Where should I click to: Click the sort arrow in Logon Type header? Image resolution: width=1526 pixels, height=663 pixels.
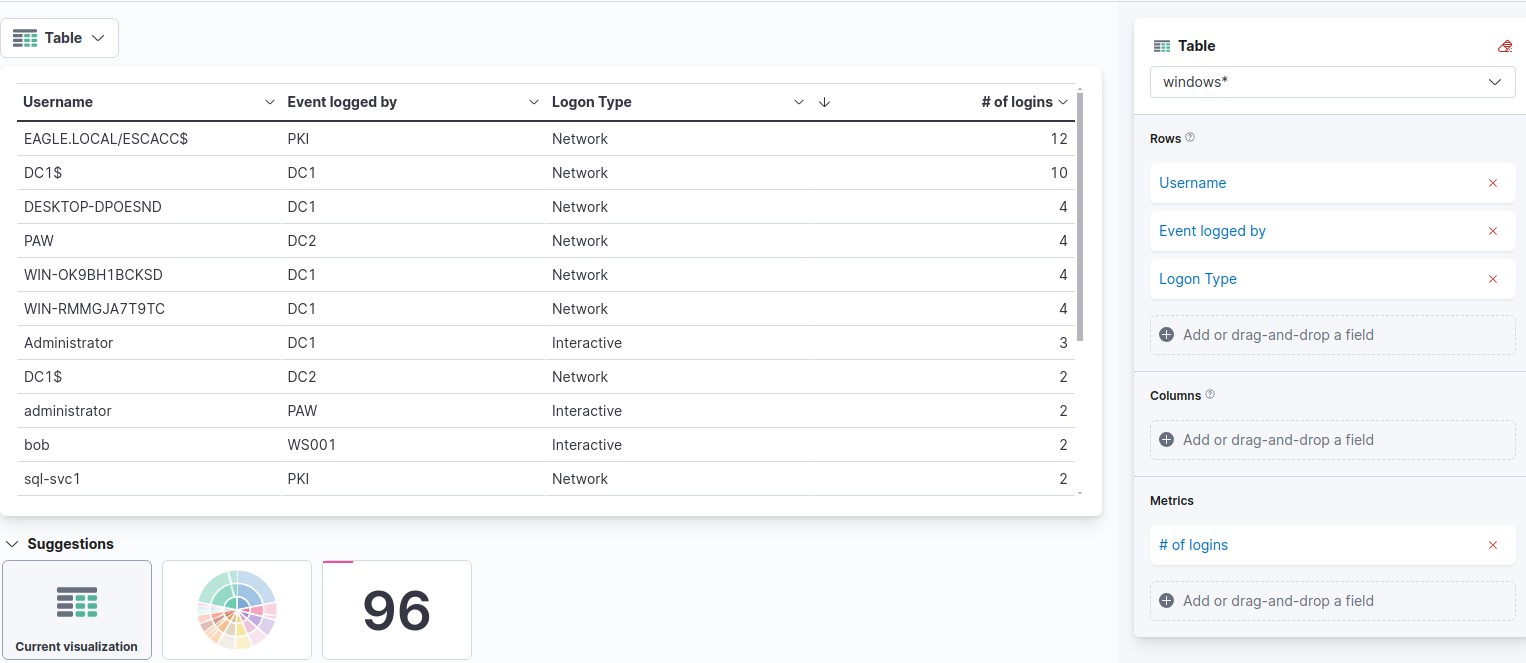tap(824, 102)
